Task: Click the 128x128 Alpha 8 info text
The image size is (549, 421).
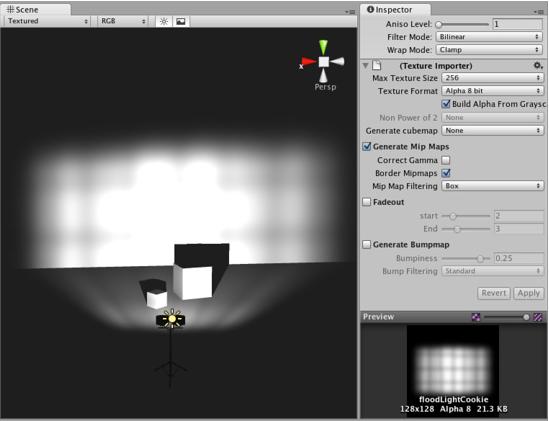Action: 453,409
